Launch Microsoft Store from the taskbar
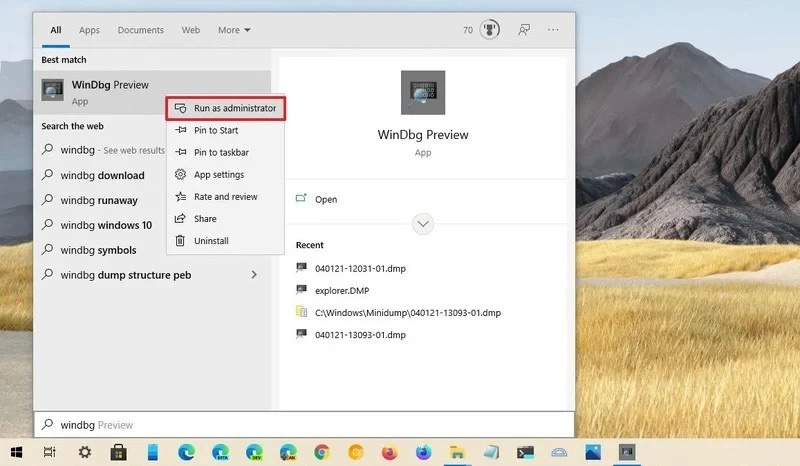Viewport: 800px width, 466px height. click(x=118, y=452)
